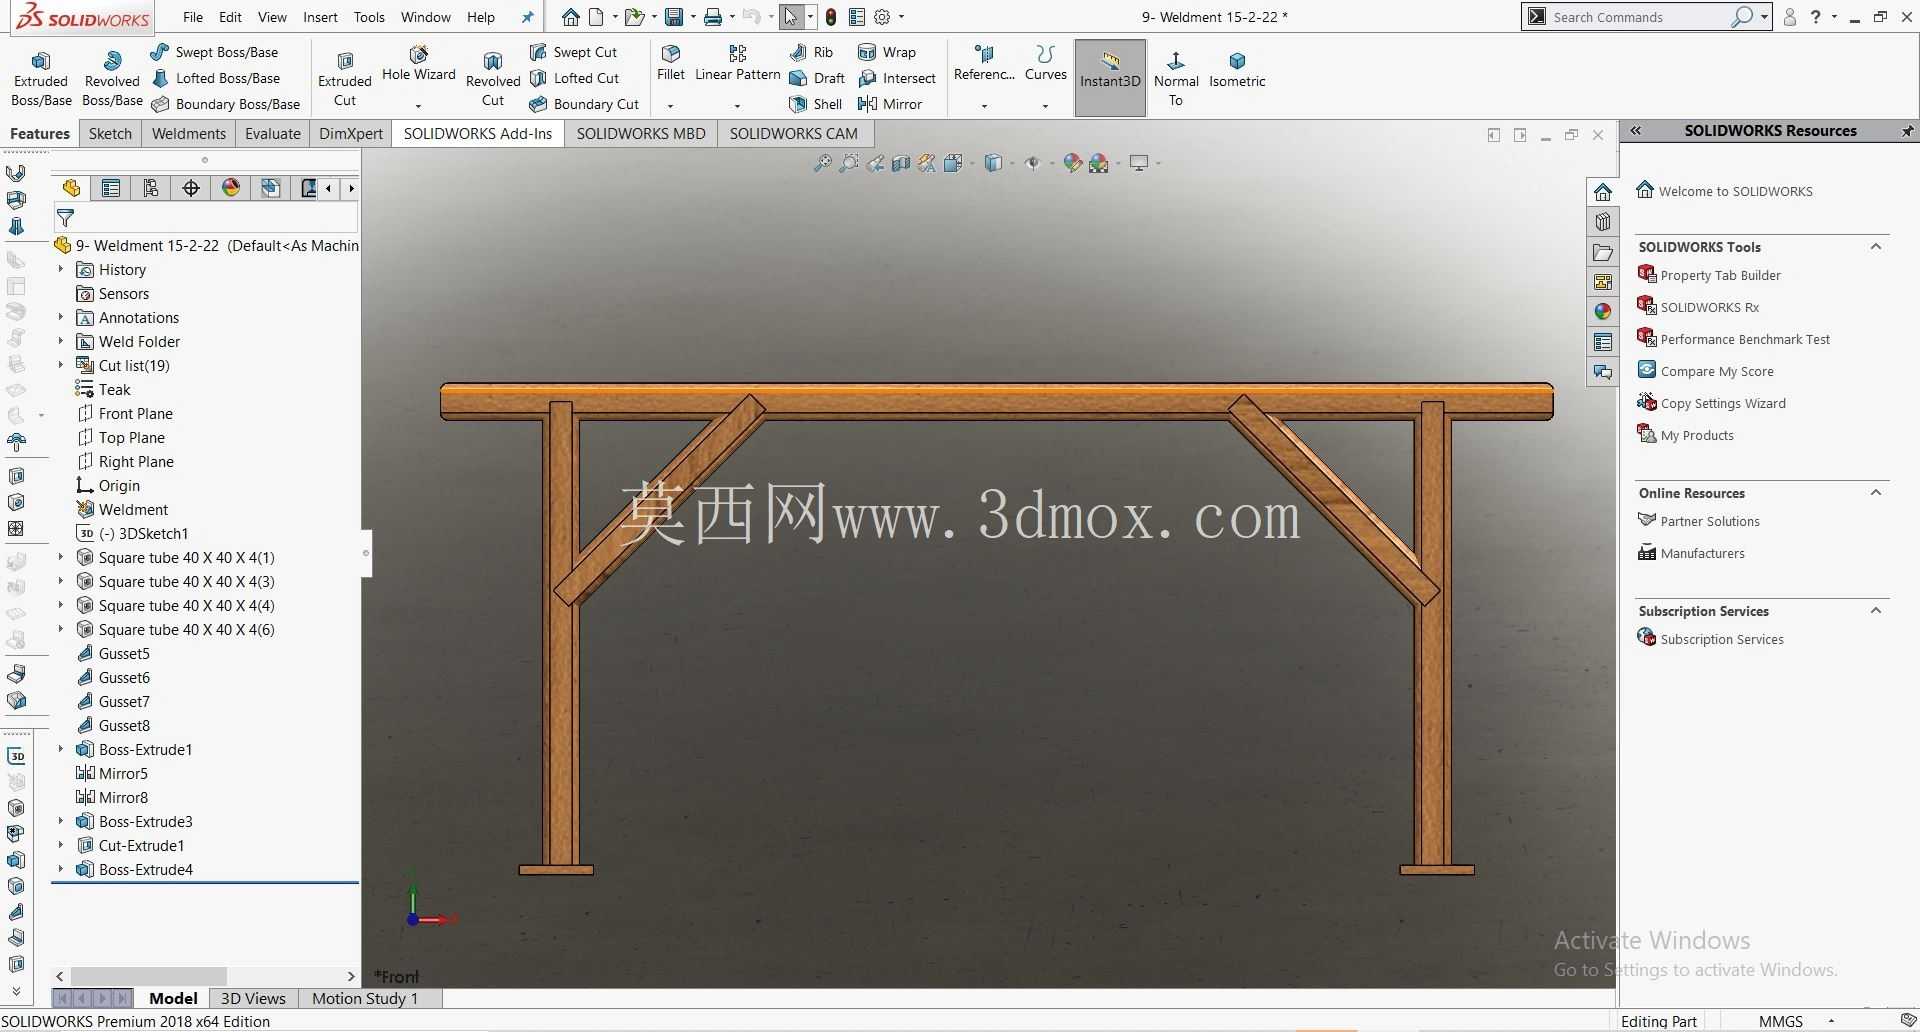Switch to the Weldments tab

[x=189, y=133]
